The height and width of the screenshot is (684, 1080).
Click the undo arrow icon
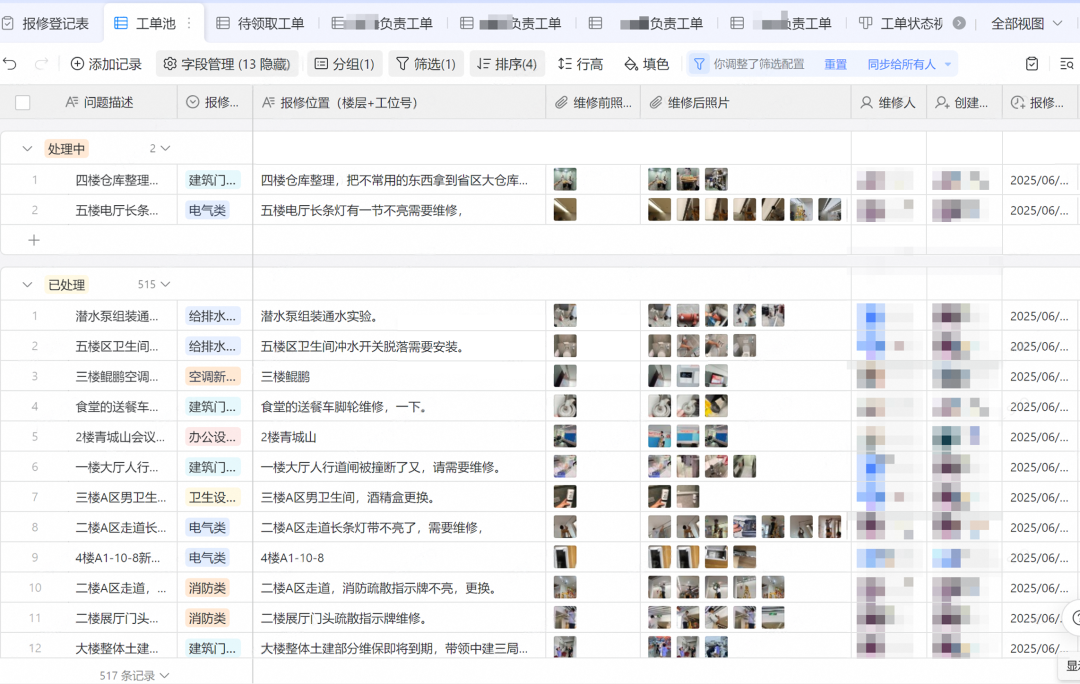tap(11, 64)
